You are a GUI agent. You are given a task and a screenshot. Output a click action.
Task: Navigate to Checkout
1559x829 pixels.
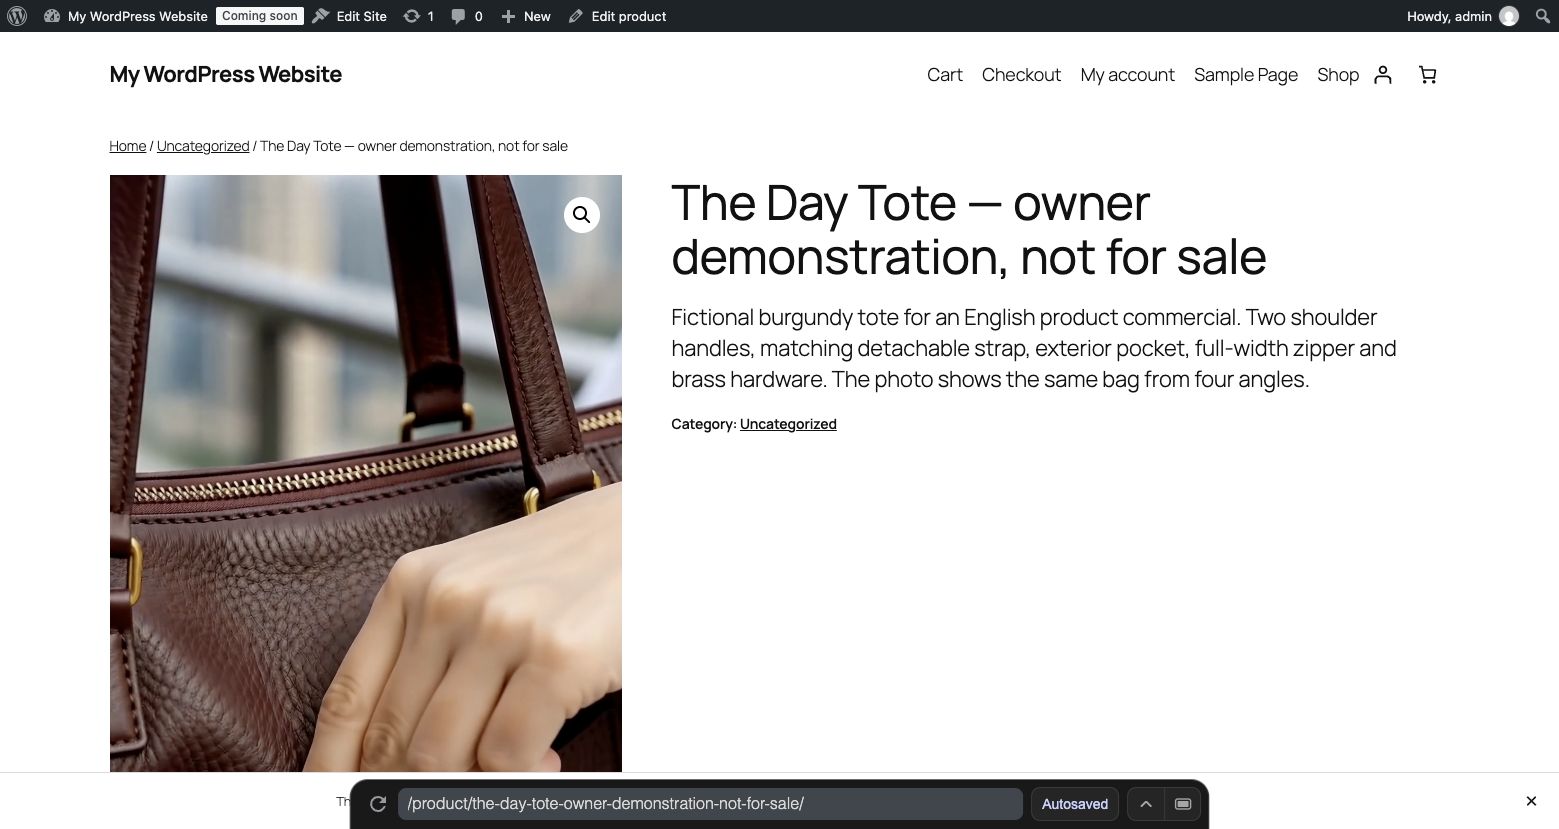1021,75
